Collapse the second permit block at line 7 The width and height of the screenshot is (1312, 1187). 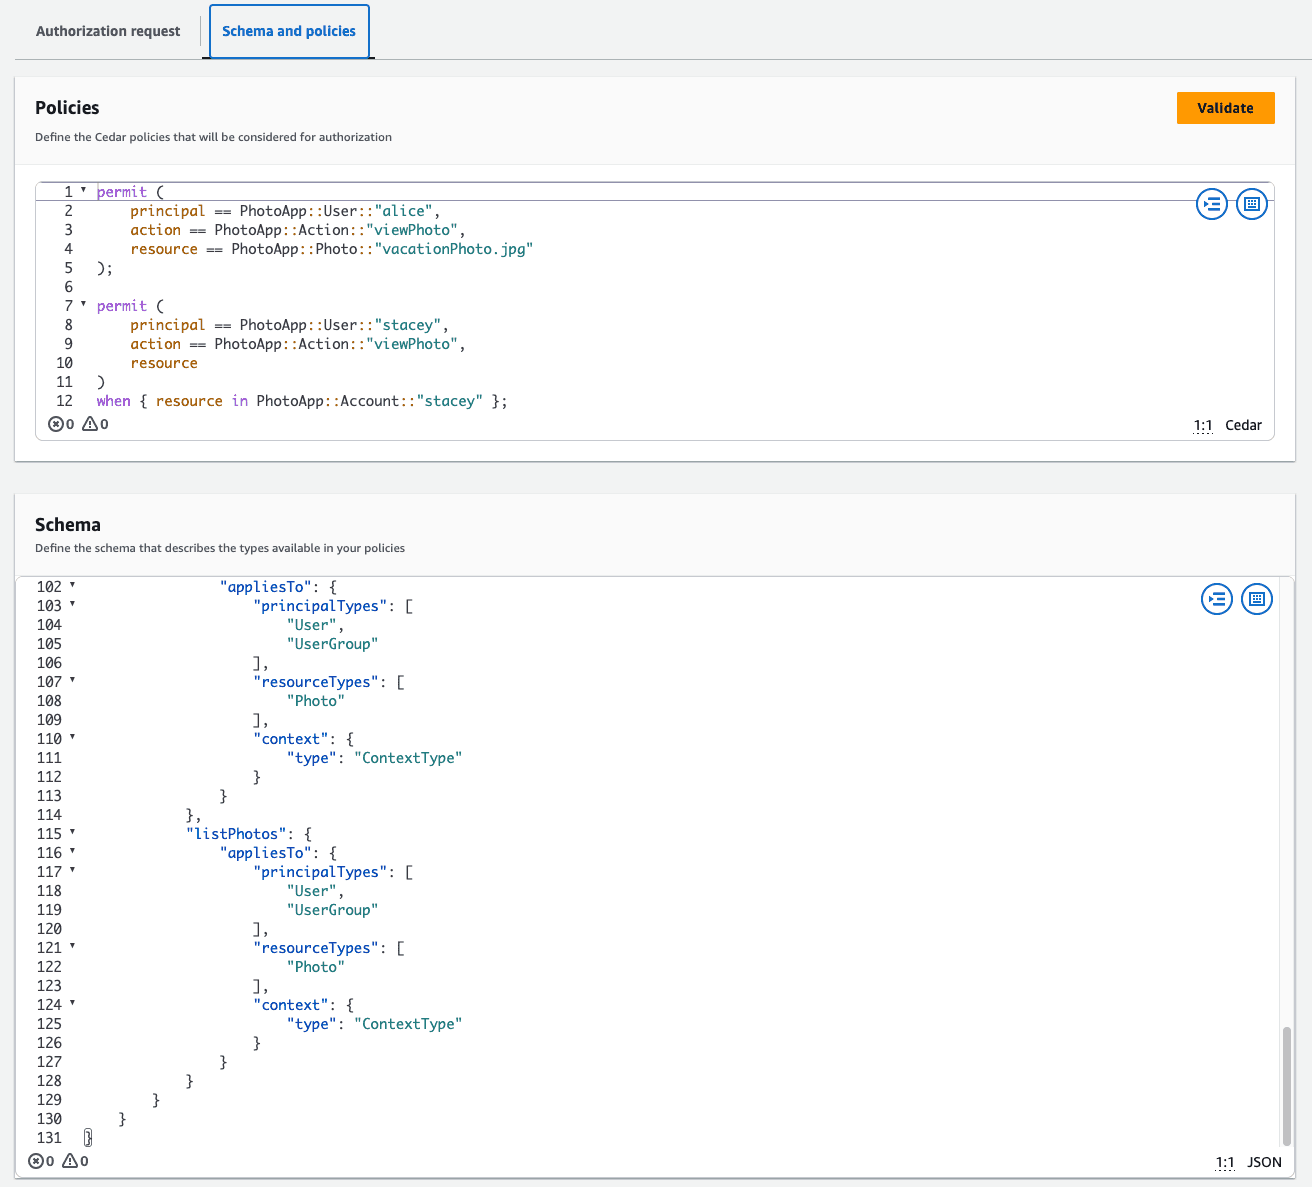(x=83, y=305)
